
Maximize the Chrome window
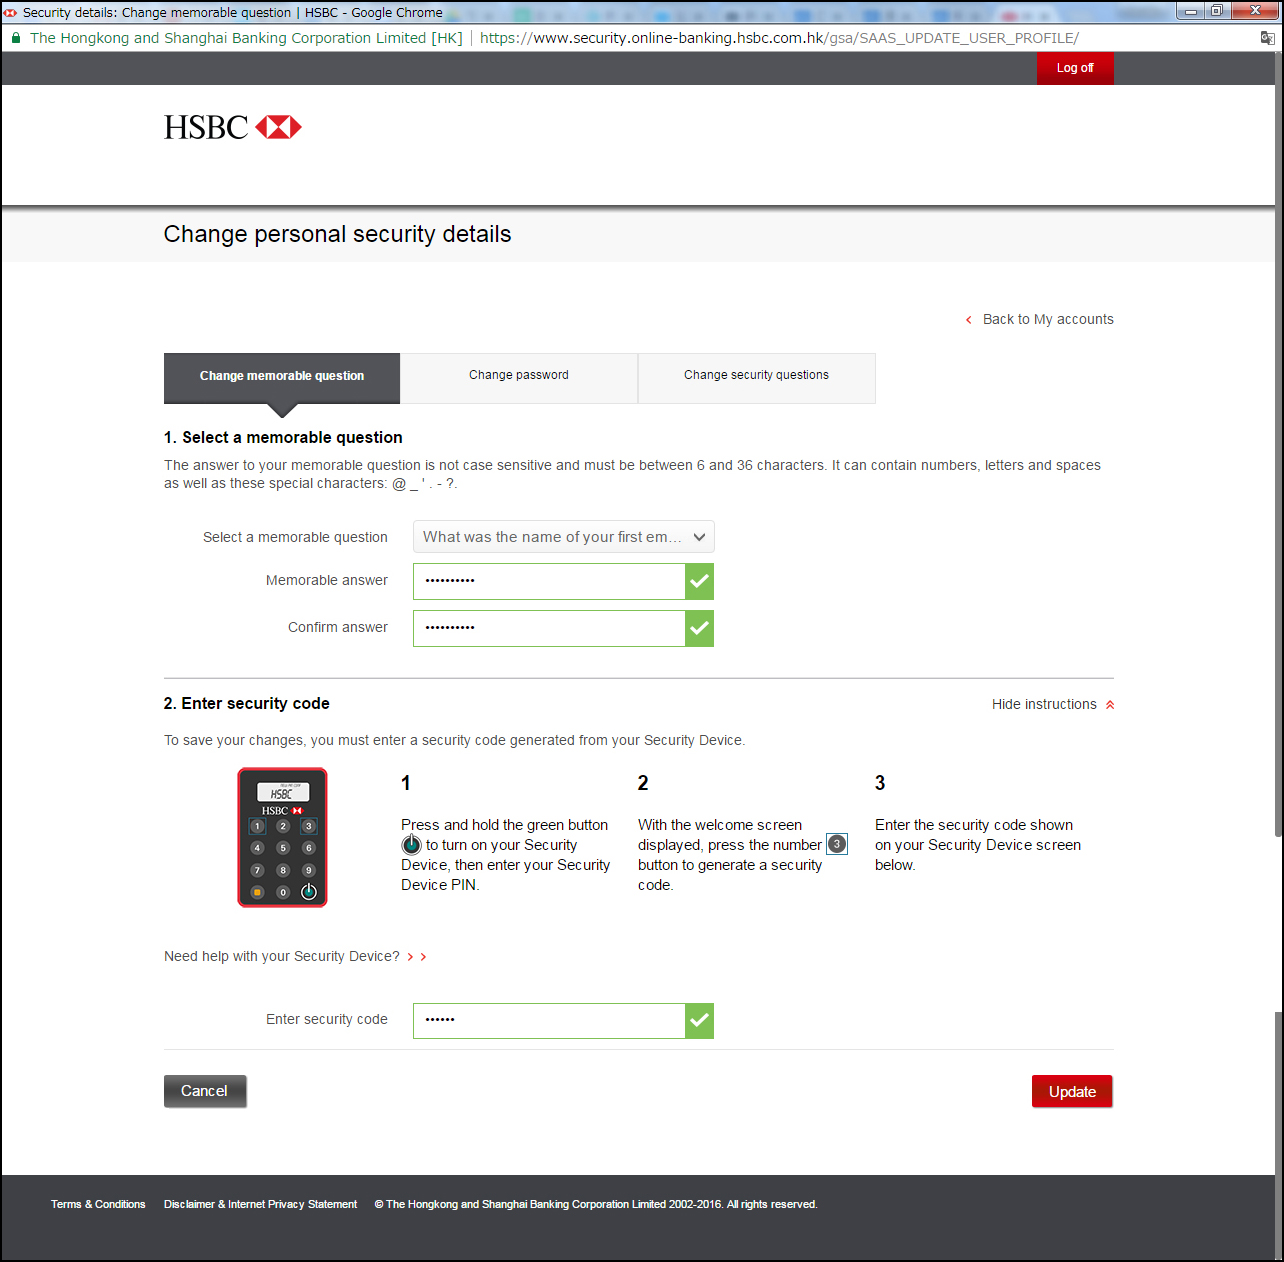1217,11
